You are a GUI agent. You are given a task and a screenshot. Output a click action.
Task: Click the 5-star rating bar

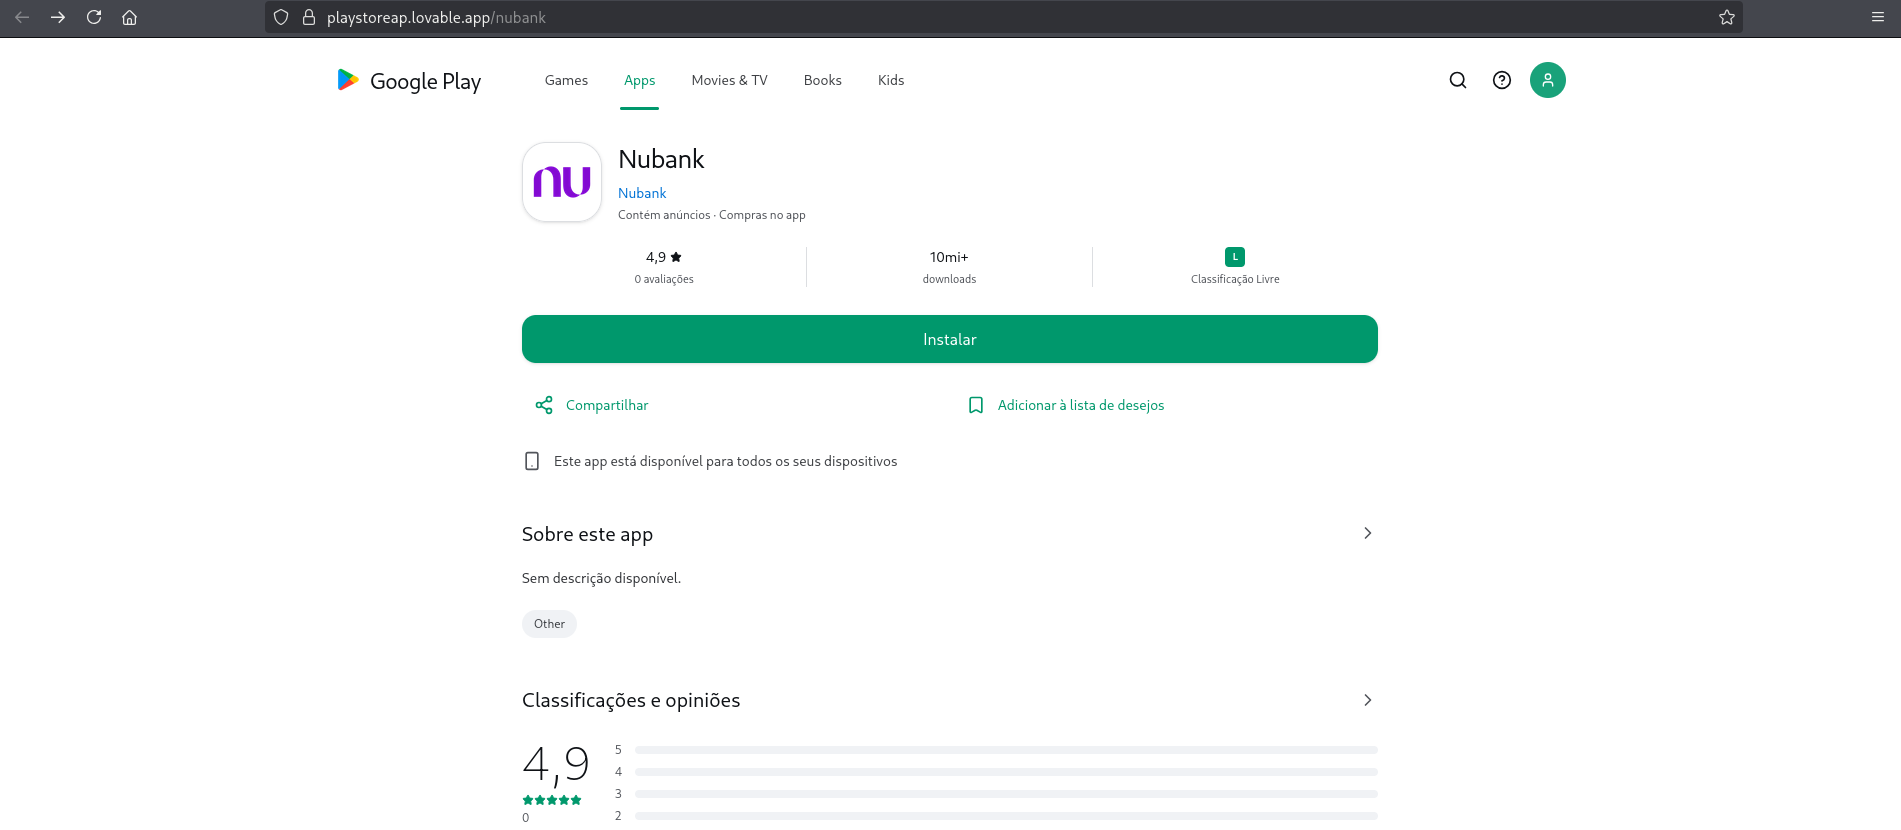click(x=1006, y=750)
